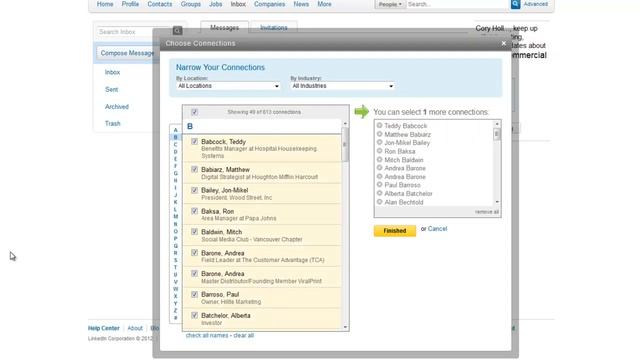Click Compose Message button
This screenshot has width=640, height=360.
click(127, 53)
